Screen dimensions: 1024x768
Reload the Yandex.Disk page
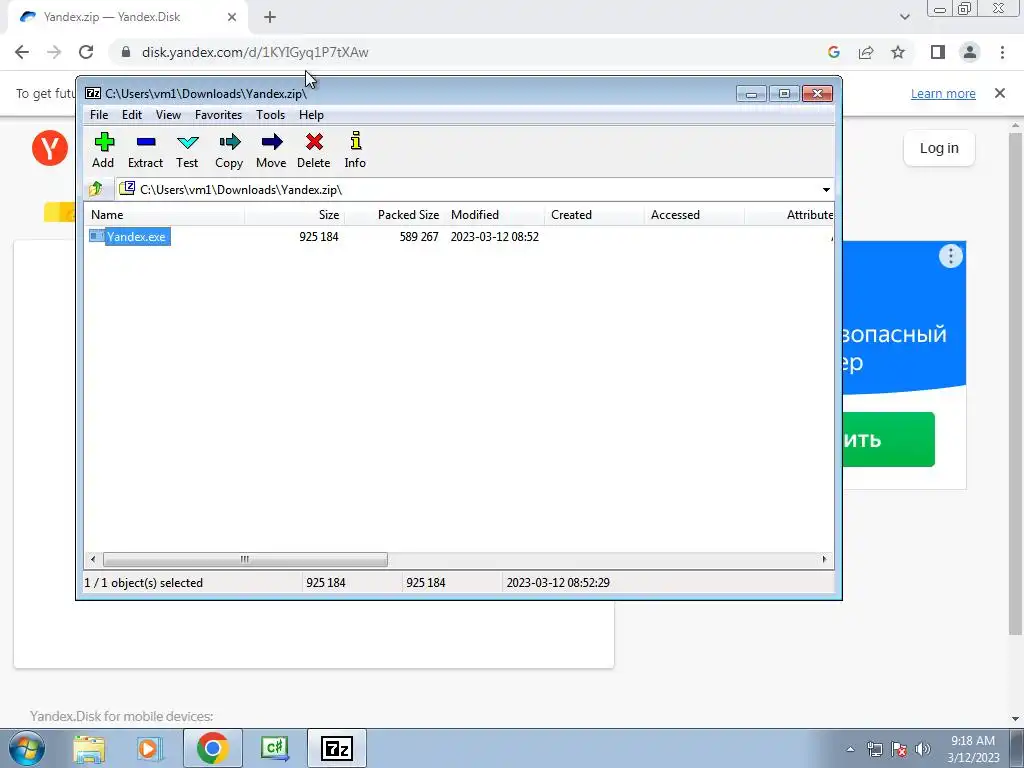point(86,52)
